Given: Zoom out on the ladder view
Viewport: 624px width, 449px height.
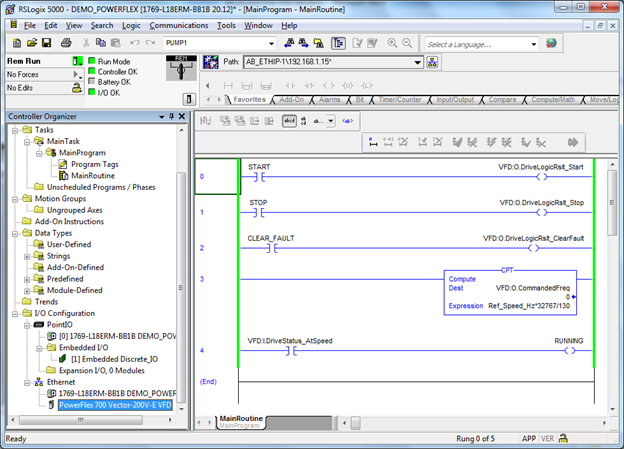Looking at the screenshot, I should pyautogui.click(x=407, y=43).
